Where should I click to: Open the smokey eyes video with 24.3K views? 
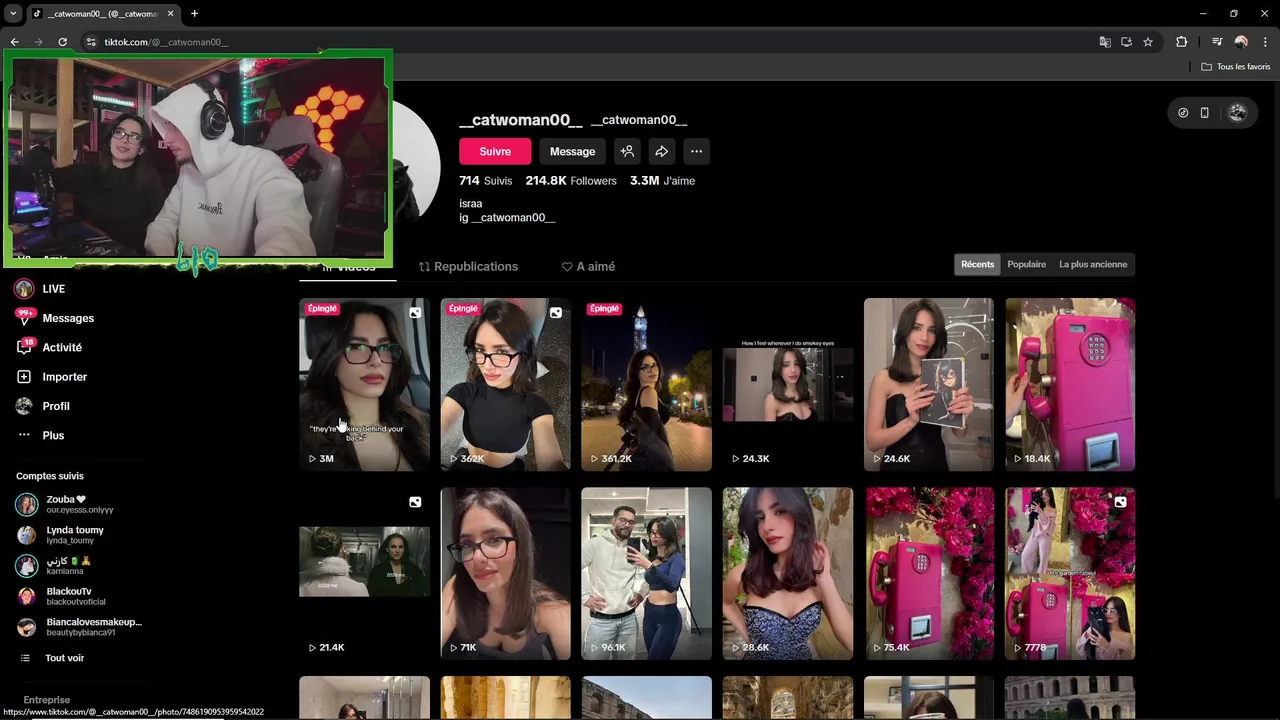pyautogui.click(x=788, y=384)
